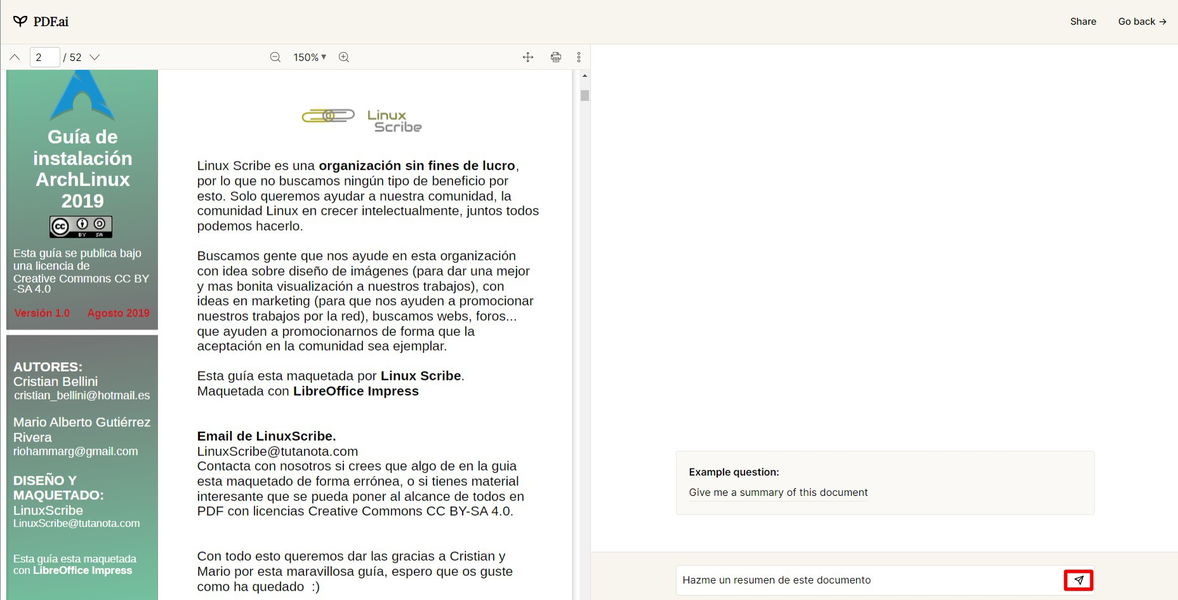The width and height of the screenshot is (1178, 600).
Task: Click the Go back link
Action: coord(1142,21)
